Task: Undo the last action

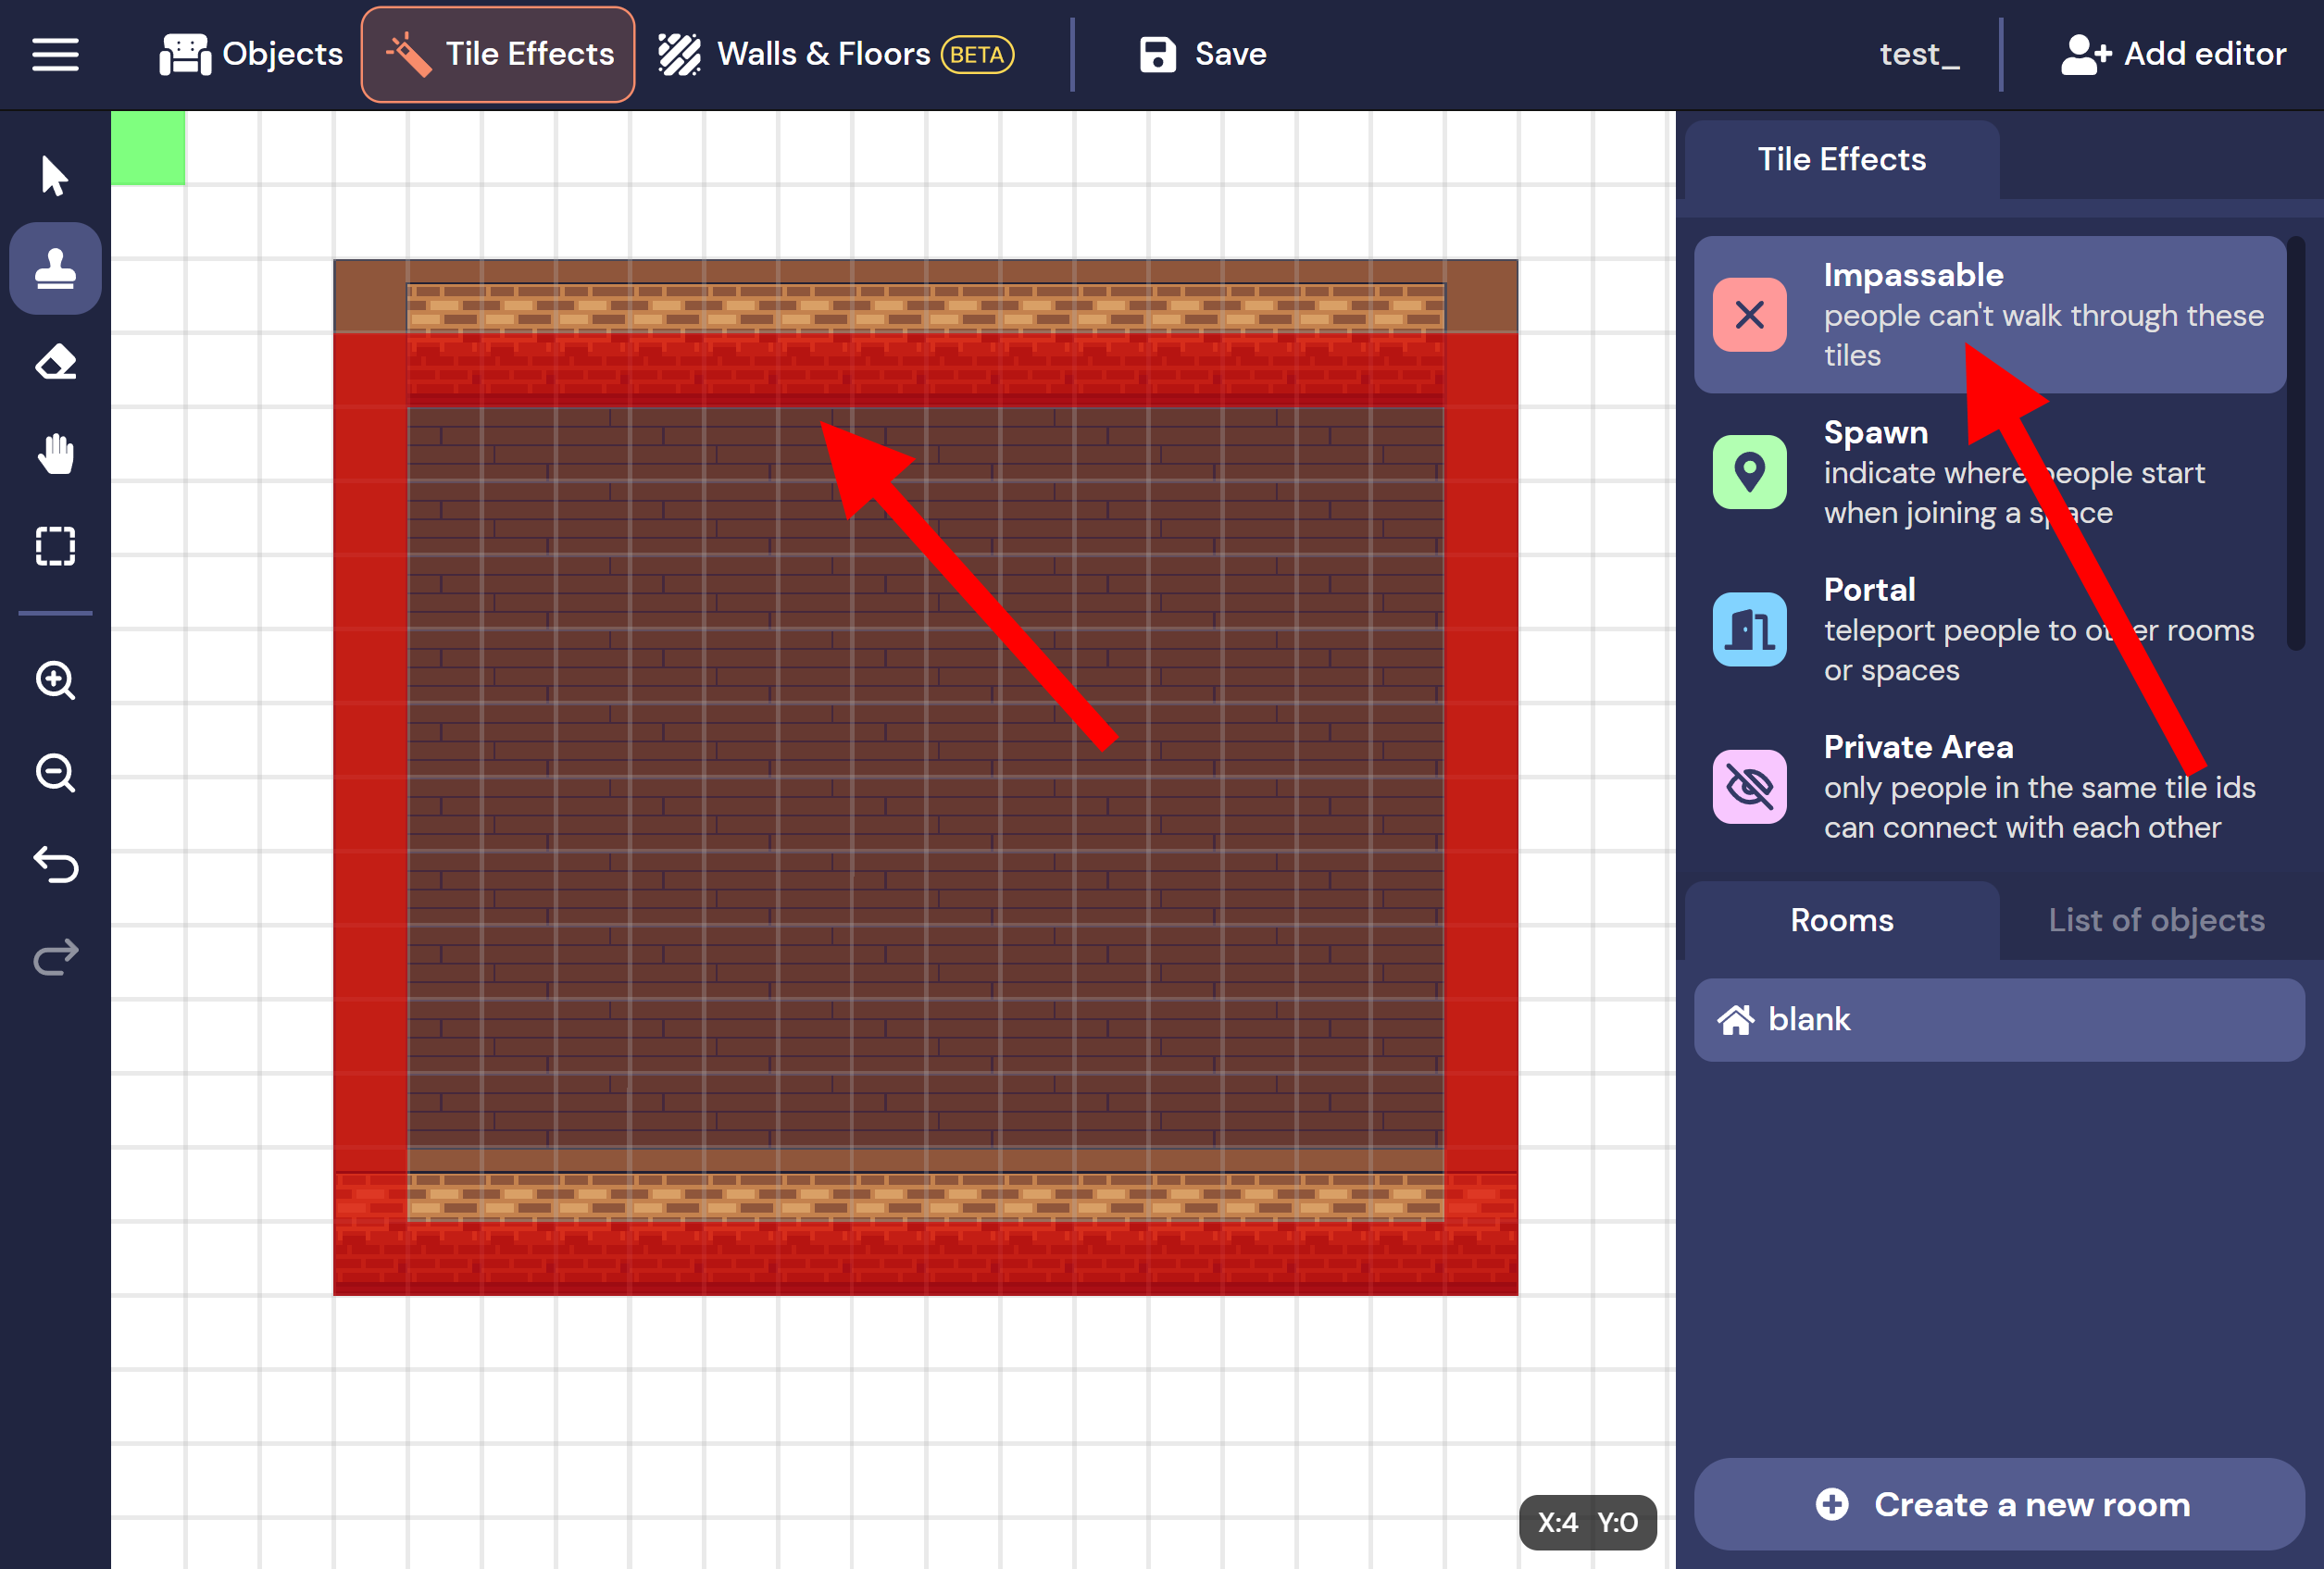Action: coord(55,865)
